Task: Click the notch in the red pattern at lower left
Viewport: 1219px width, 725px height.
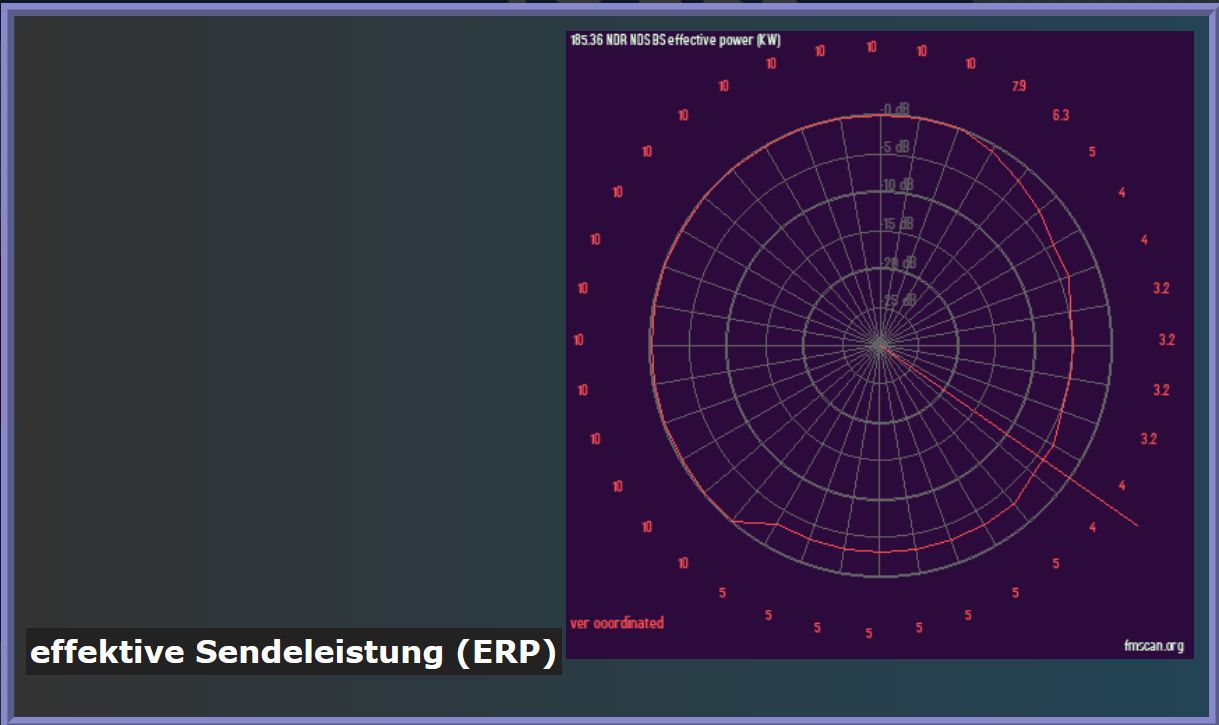Action: coord(736,521)
